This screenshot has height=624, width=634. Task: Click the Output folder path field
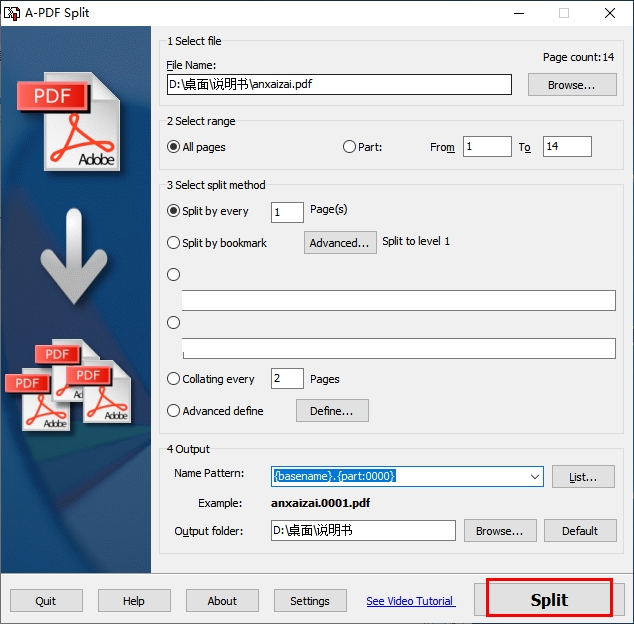coord(363,531)
